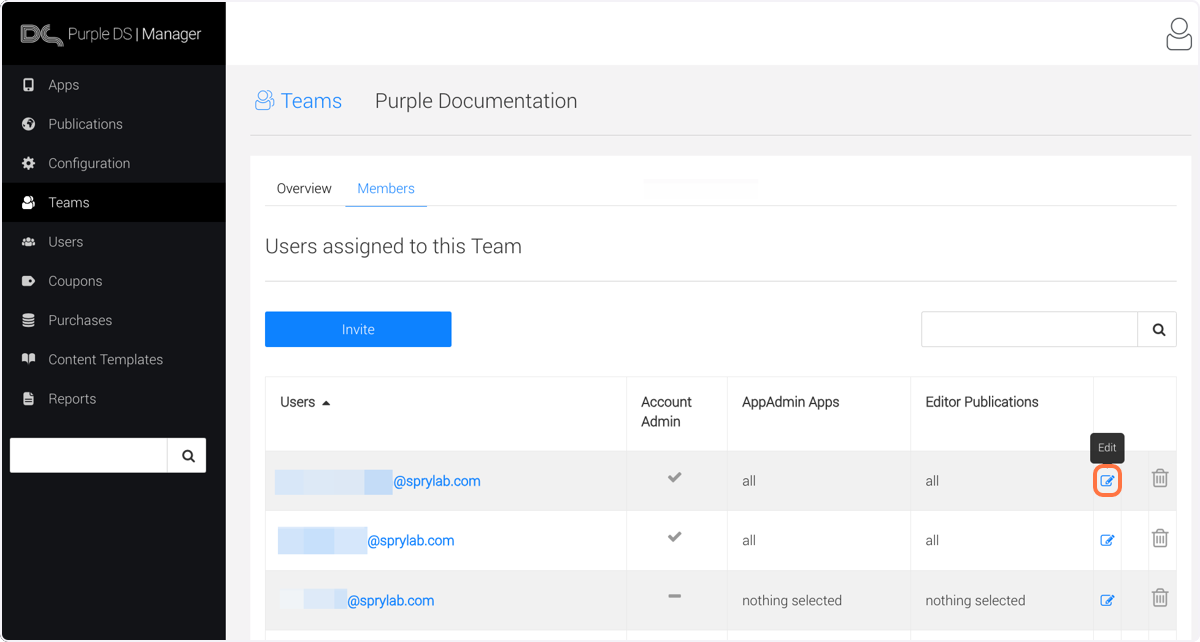Click the Users group icon in sidebar

[28, 242]
